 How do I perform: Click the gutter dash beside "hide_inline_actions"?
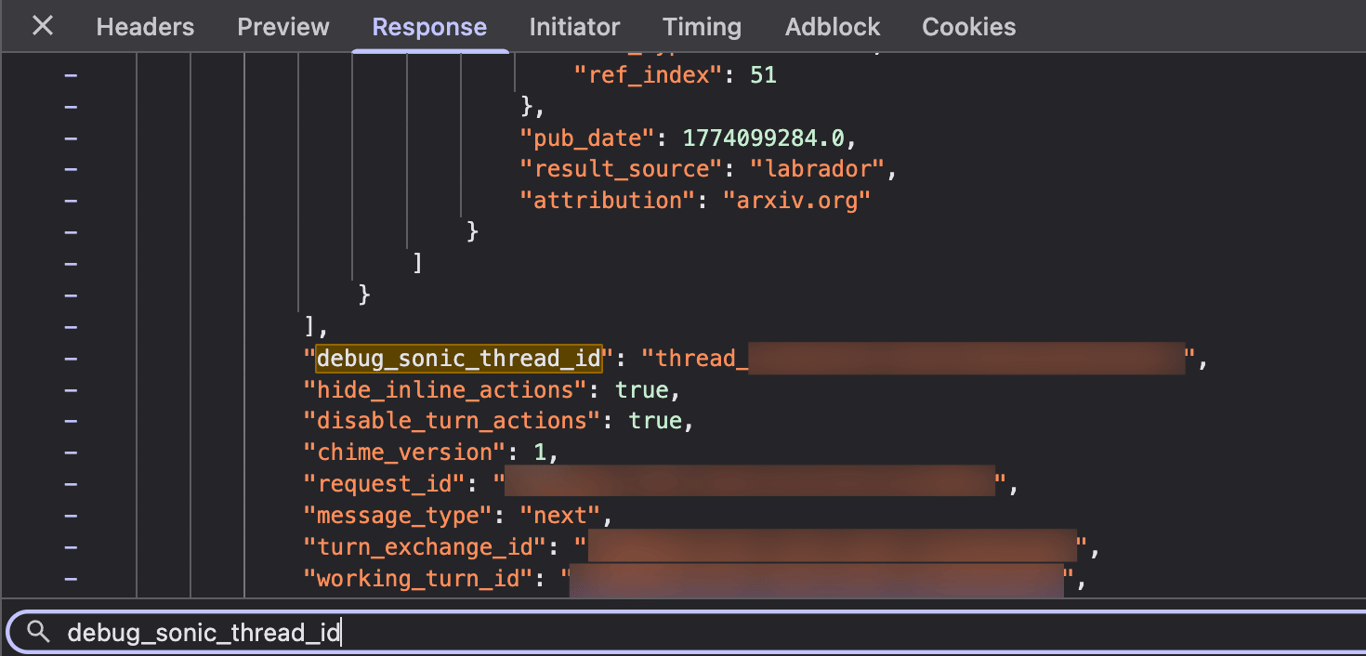tap(71, 389)
